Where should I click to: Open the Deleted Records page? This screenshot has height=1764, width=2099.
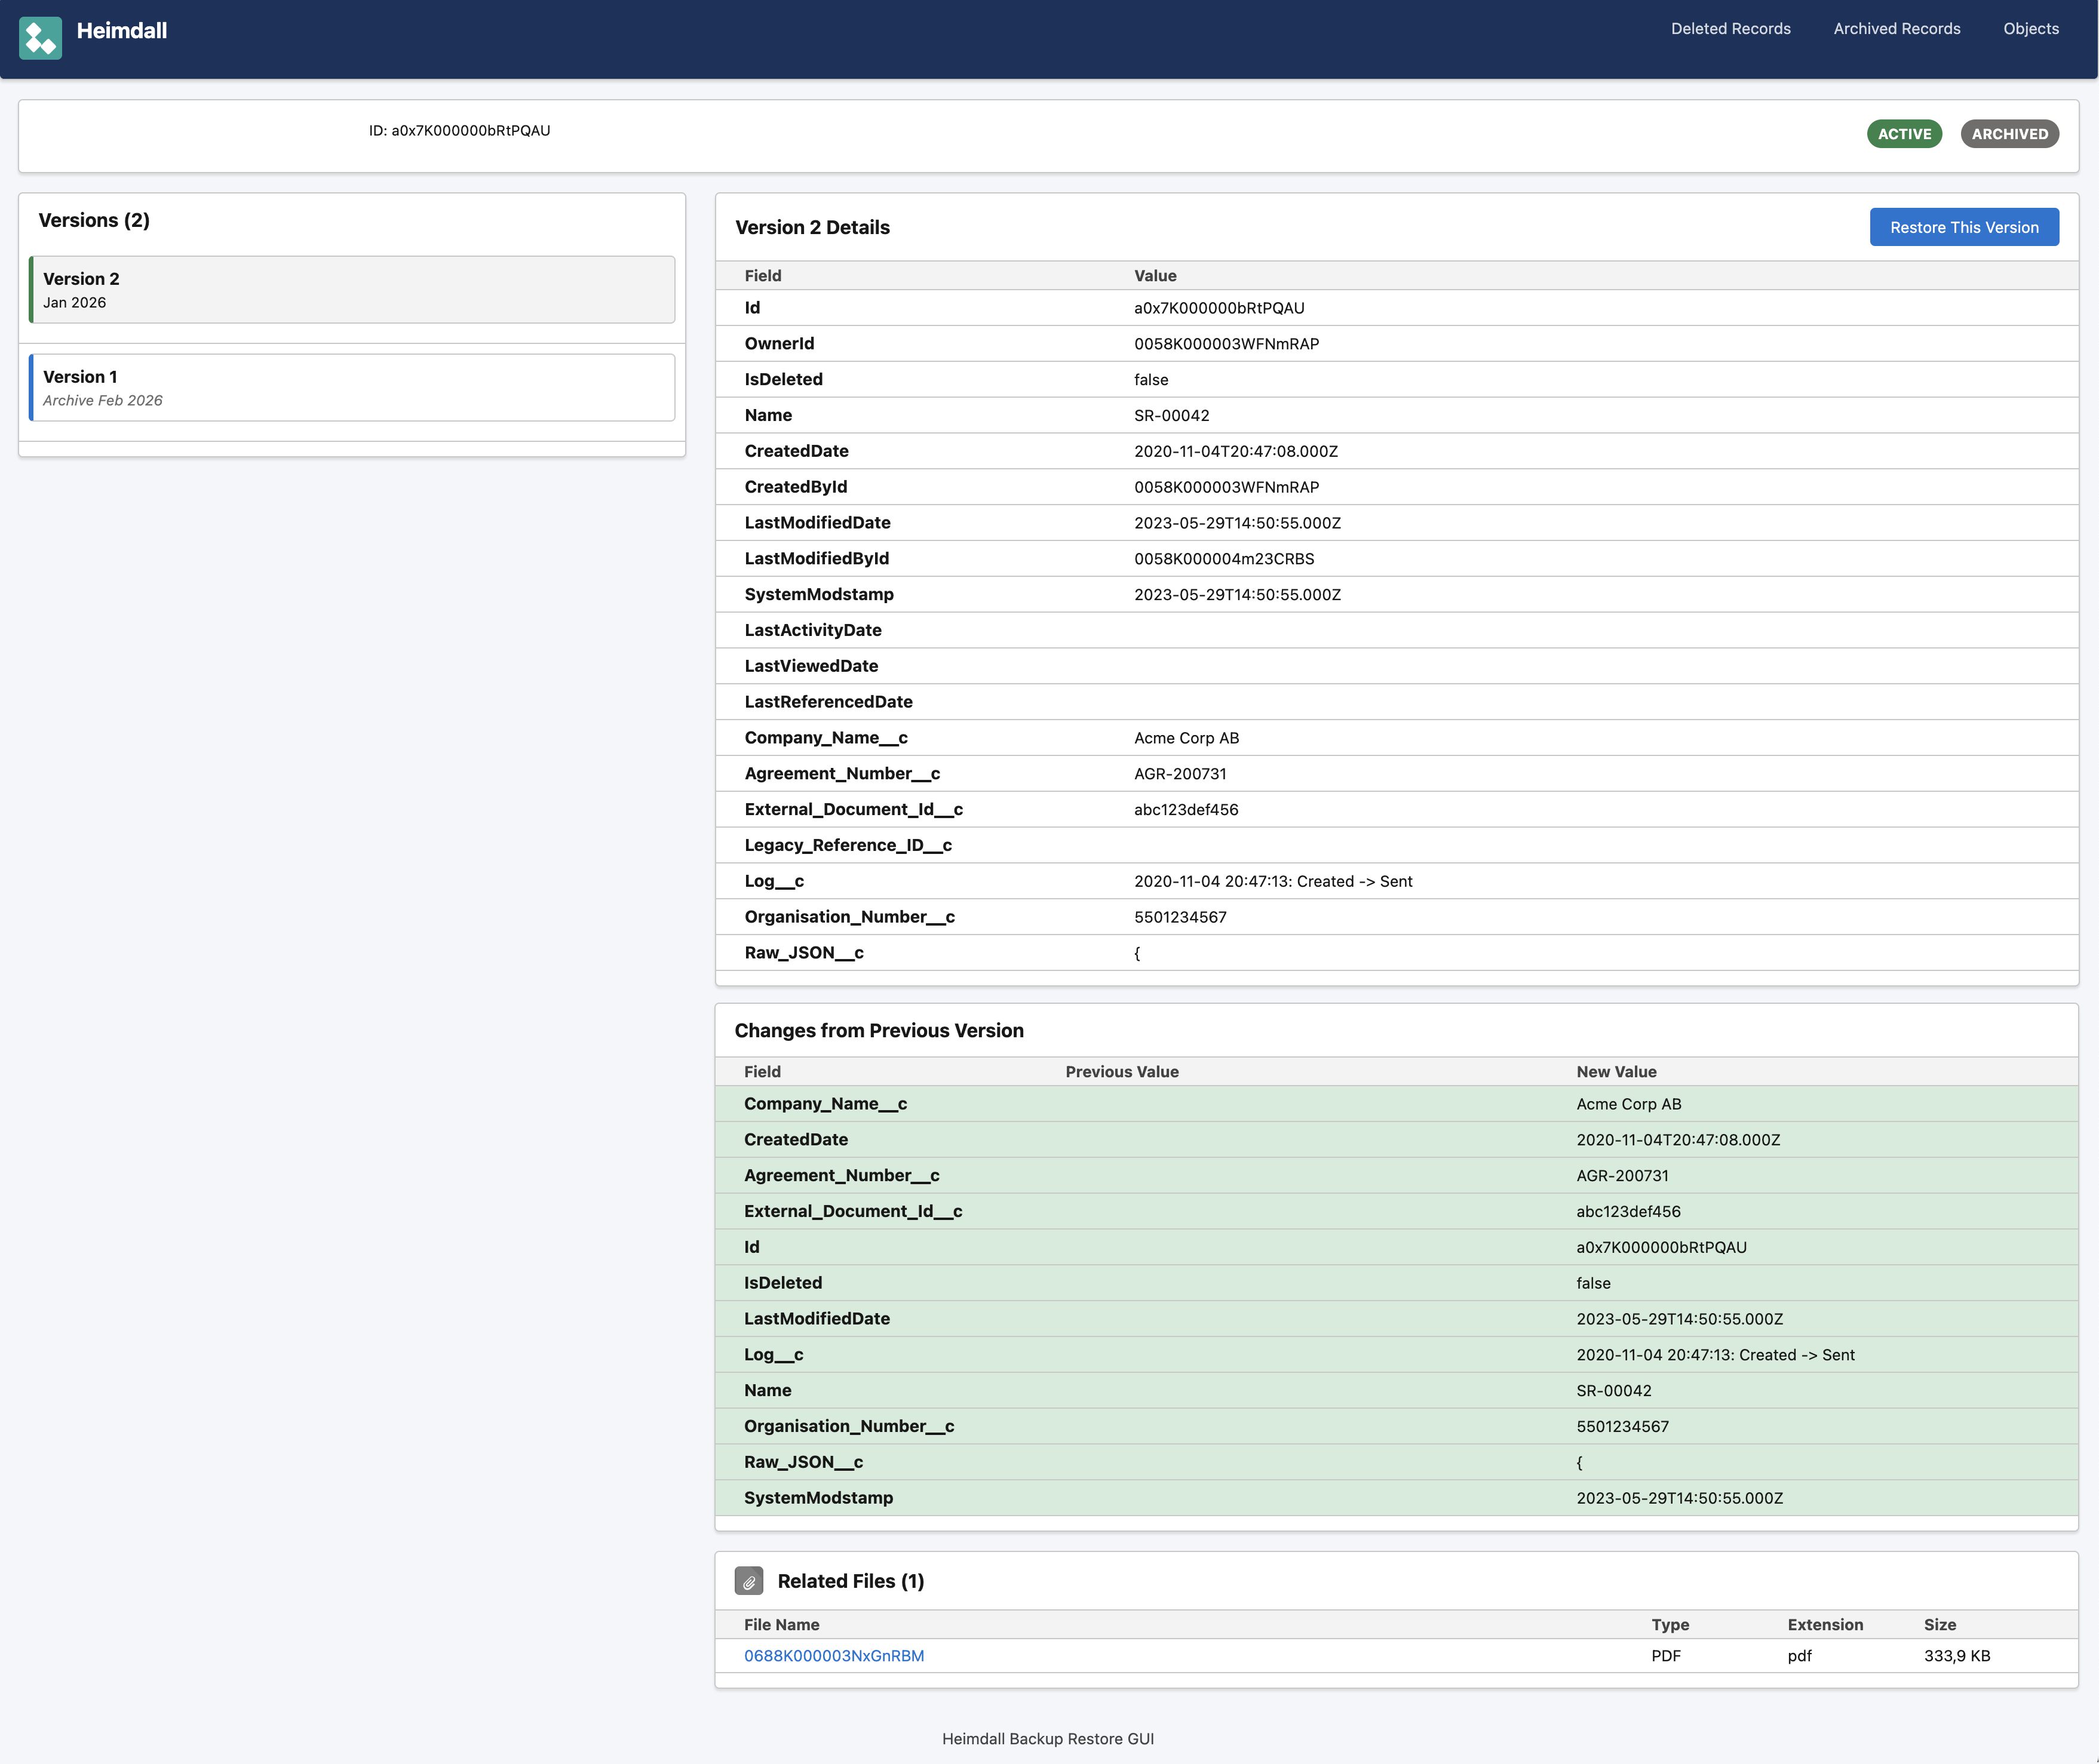[1730, 29]
